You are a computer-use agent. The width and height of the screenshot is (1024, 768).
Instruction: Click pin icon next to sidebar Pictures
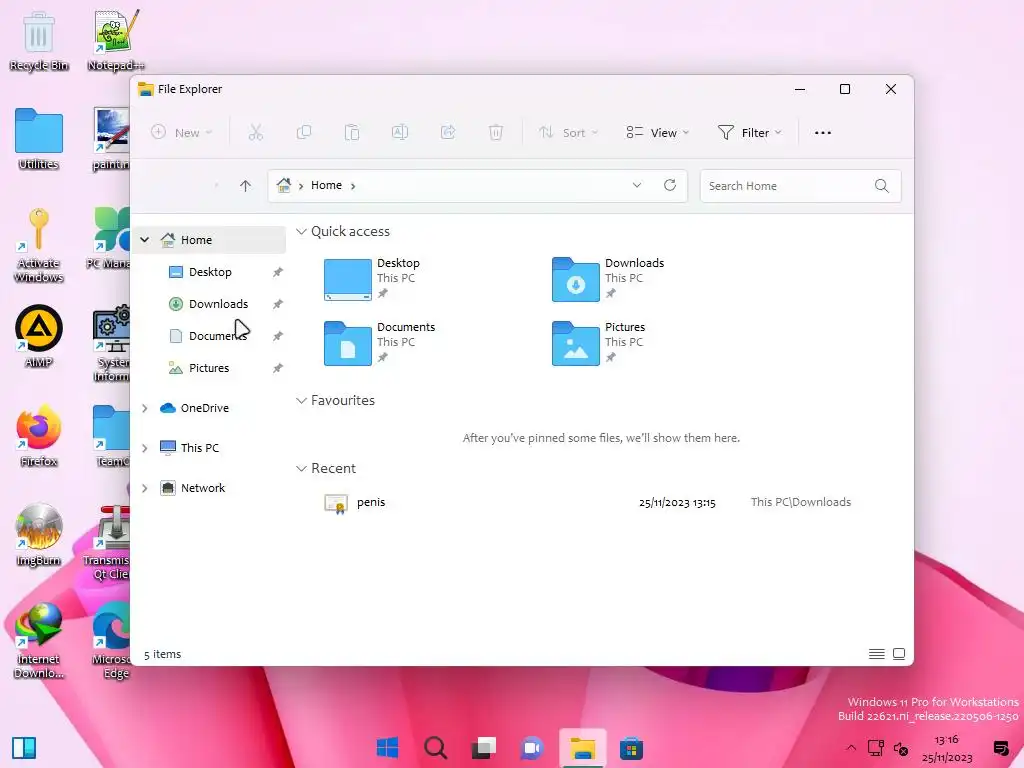click(278, 368)
